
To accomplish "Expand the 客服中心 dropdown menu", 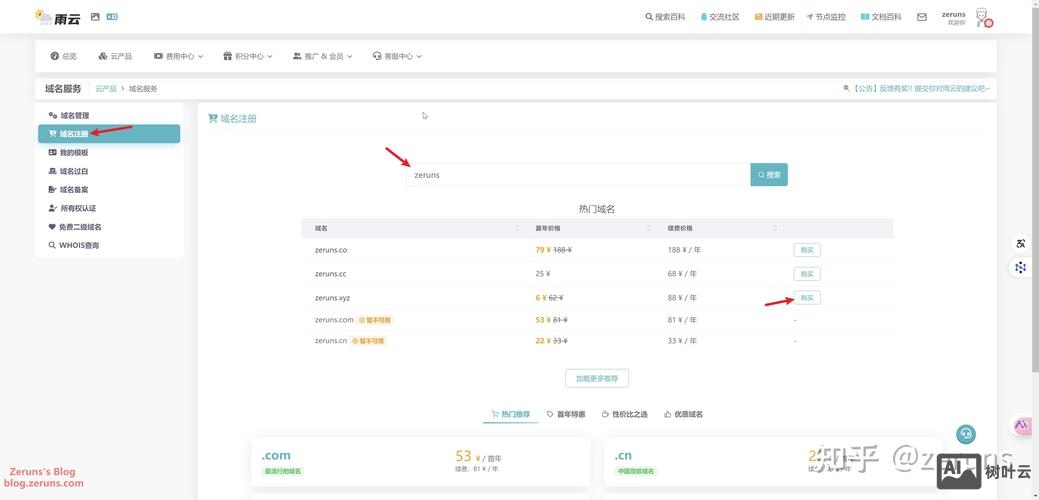I will (x=398, y=56).
